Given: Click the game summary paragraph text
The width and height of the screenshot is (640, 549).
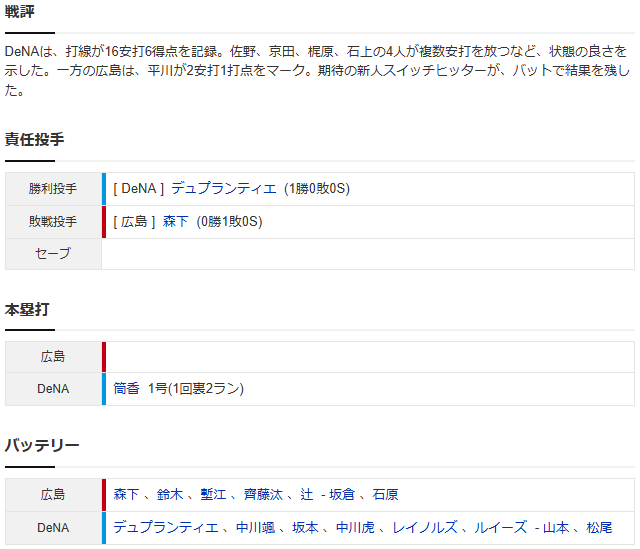Looking at the screenshot, I should coord(318,71).
